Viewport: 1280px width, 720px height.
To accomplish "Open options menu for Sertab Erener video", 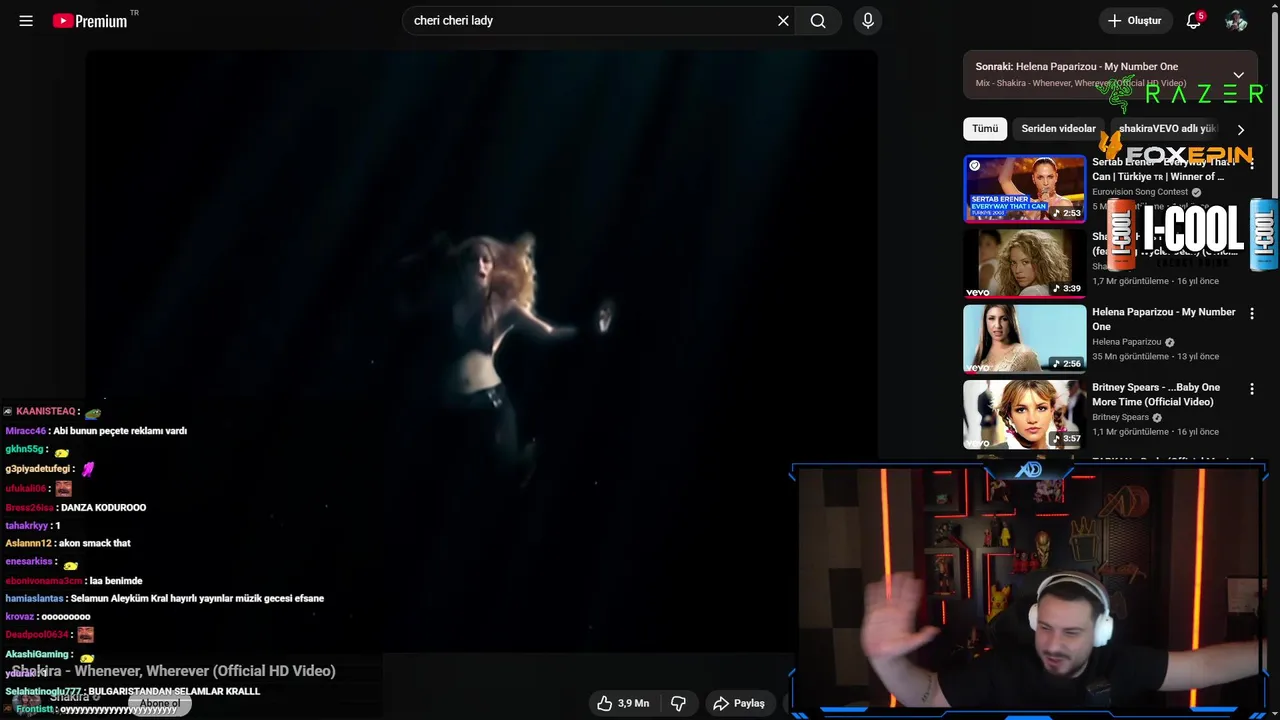I will (1251, 163).
